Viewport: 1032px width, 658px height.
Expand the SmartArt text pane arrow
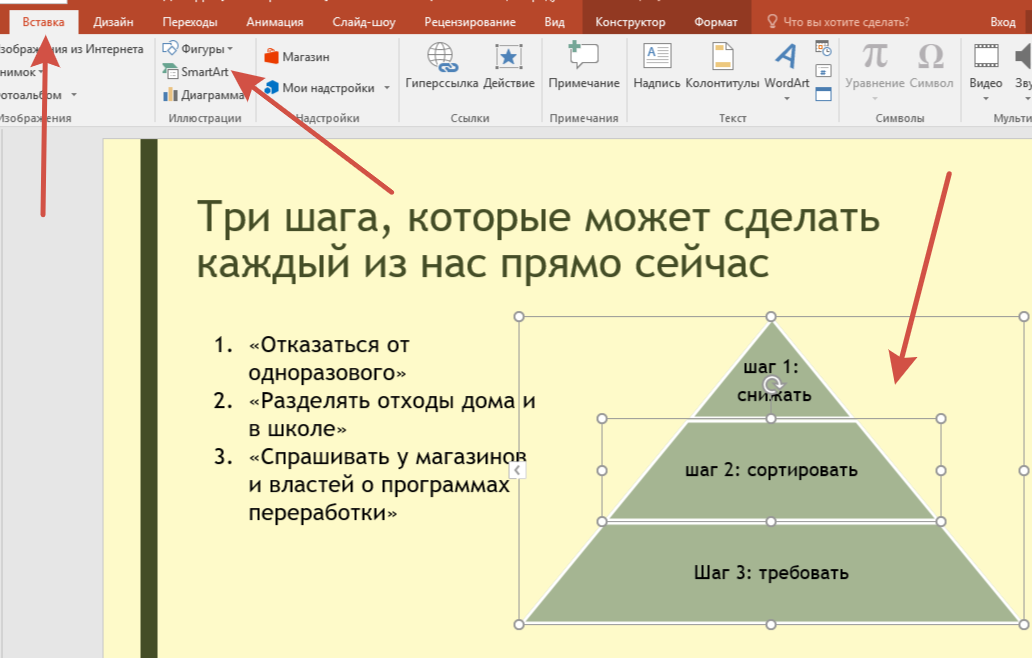pyautogui.click(x=517, y=471)
